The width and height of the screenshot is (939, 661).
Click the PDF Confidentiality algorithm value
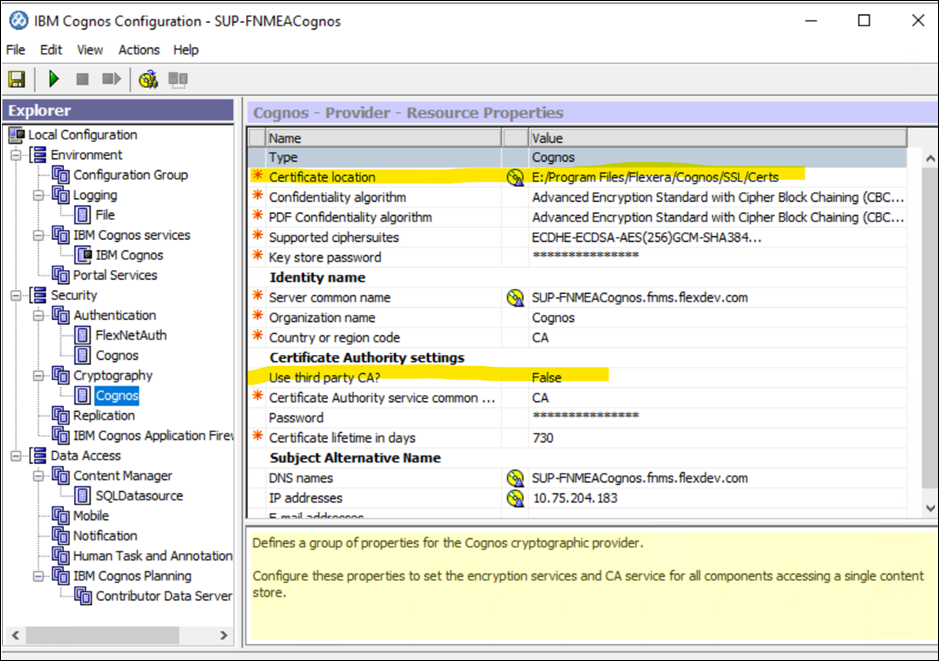point(718,217)
